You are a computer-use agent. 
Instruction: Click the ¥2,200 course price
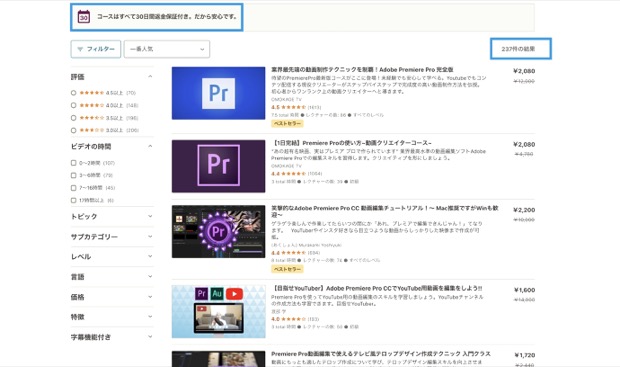[524, 210]
